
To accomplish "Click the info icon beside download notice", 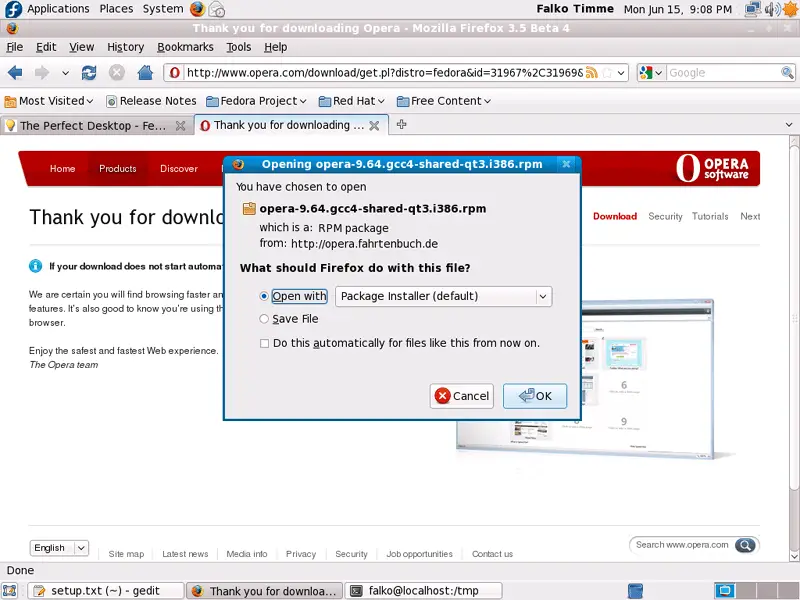I will (35, 266).
